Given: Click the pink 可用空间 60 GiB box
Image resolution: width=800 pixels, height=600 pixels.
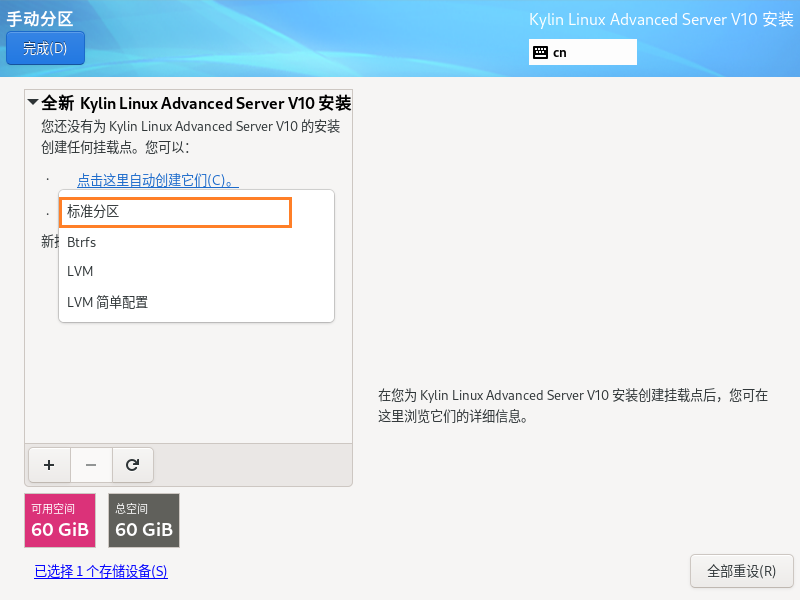Looking at the screenshot, I should coord(60,520).
